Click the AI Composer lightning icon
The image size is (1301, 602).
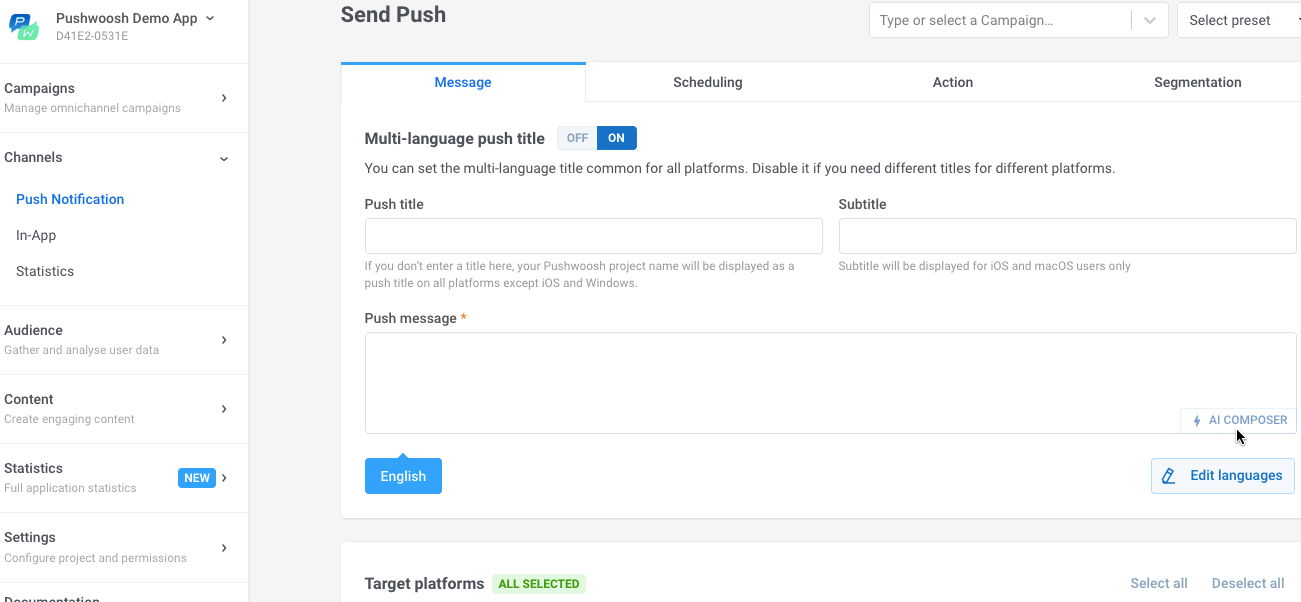pyautogui.click(x=1197, y=421)
